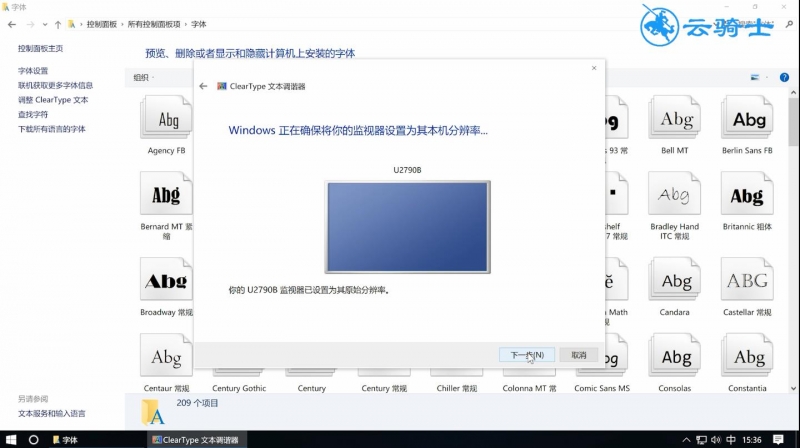Open volume control tray icon

pyautogui.click(x=716, y=440)
